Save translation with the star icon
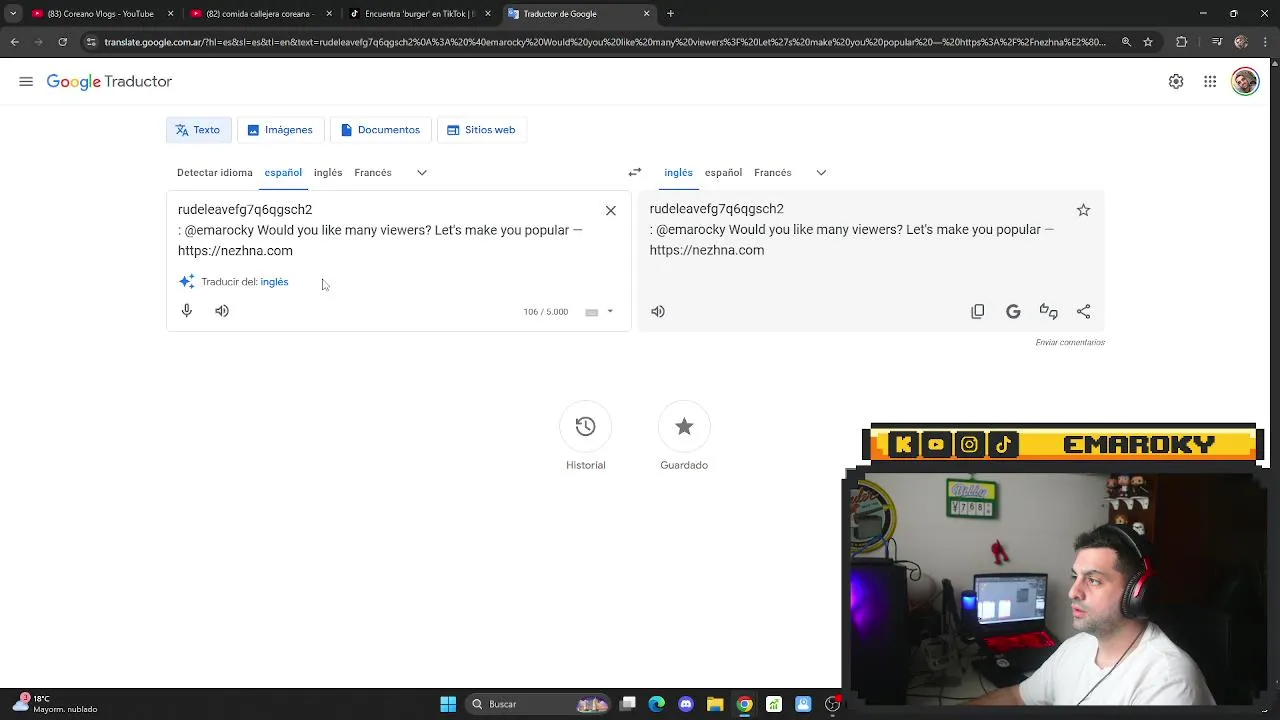Image resolution: width=1280 pixels, height=720 pixels. point(1083,210)
